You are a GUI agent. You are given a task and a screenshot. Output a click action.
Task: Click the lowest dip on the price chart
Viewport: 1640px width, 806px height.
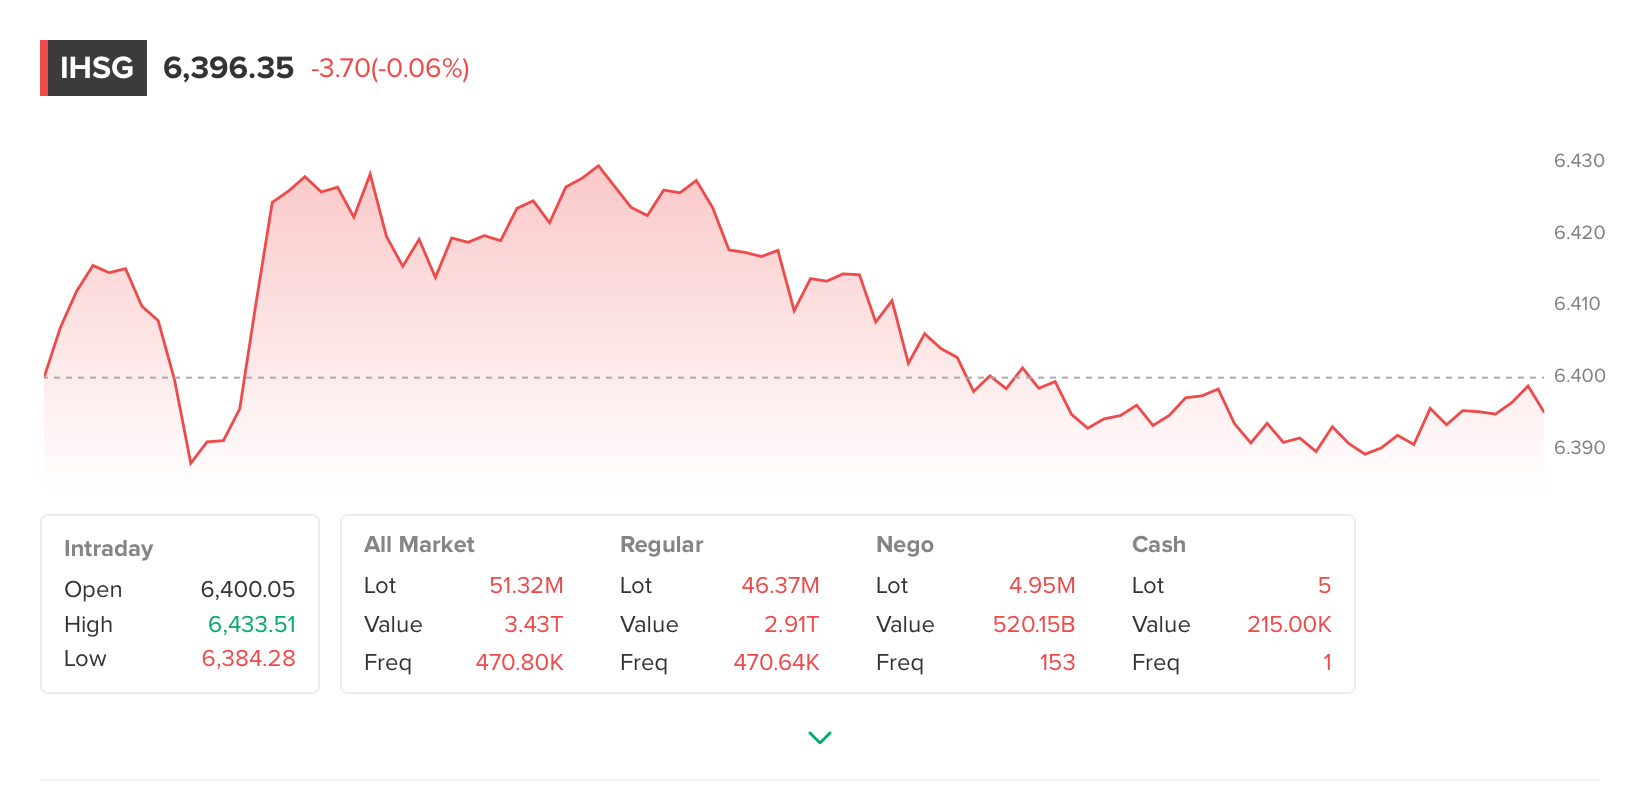(191, 463)
